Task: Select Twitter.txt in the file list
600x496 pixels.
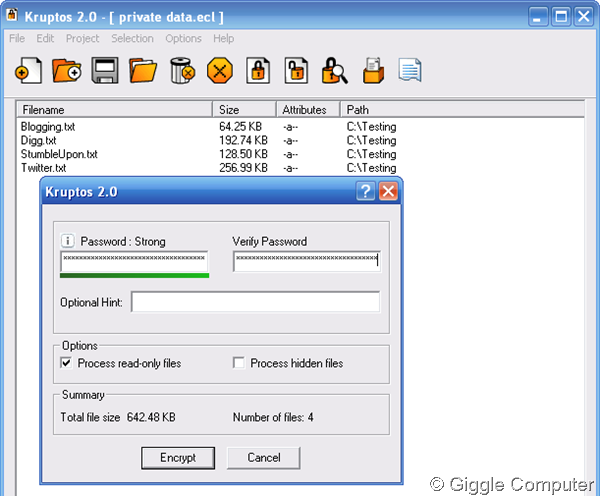Action: coord(43,168)
